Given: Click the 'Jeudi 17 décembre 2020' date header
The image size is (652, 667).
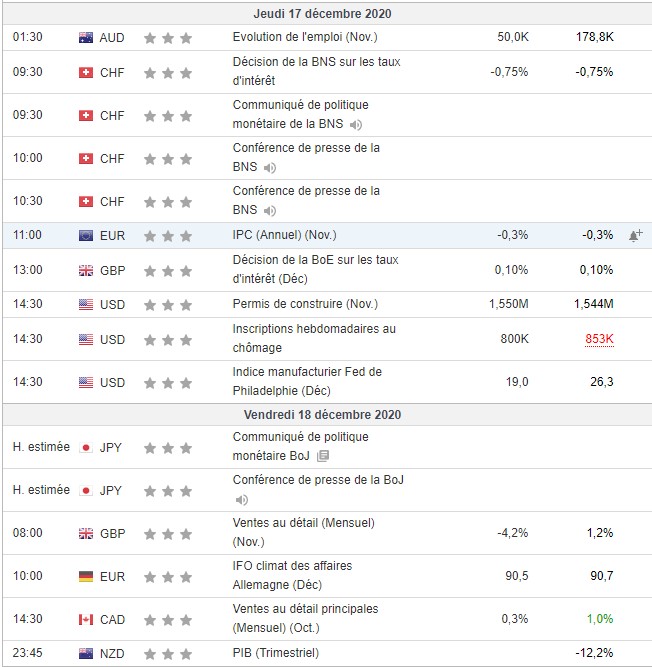Looking at the screenshot, I should click(x=323, y=14).
